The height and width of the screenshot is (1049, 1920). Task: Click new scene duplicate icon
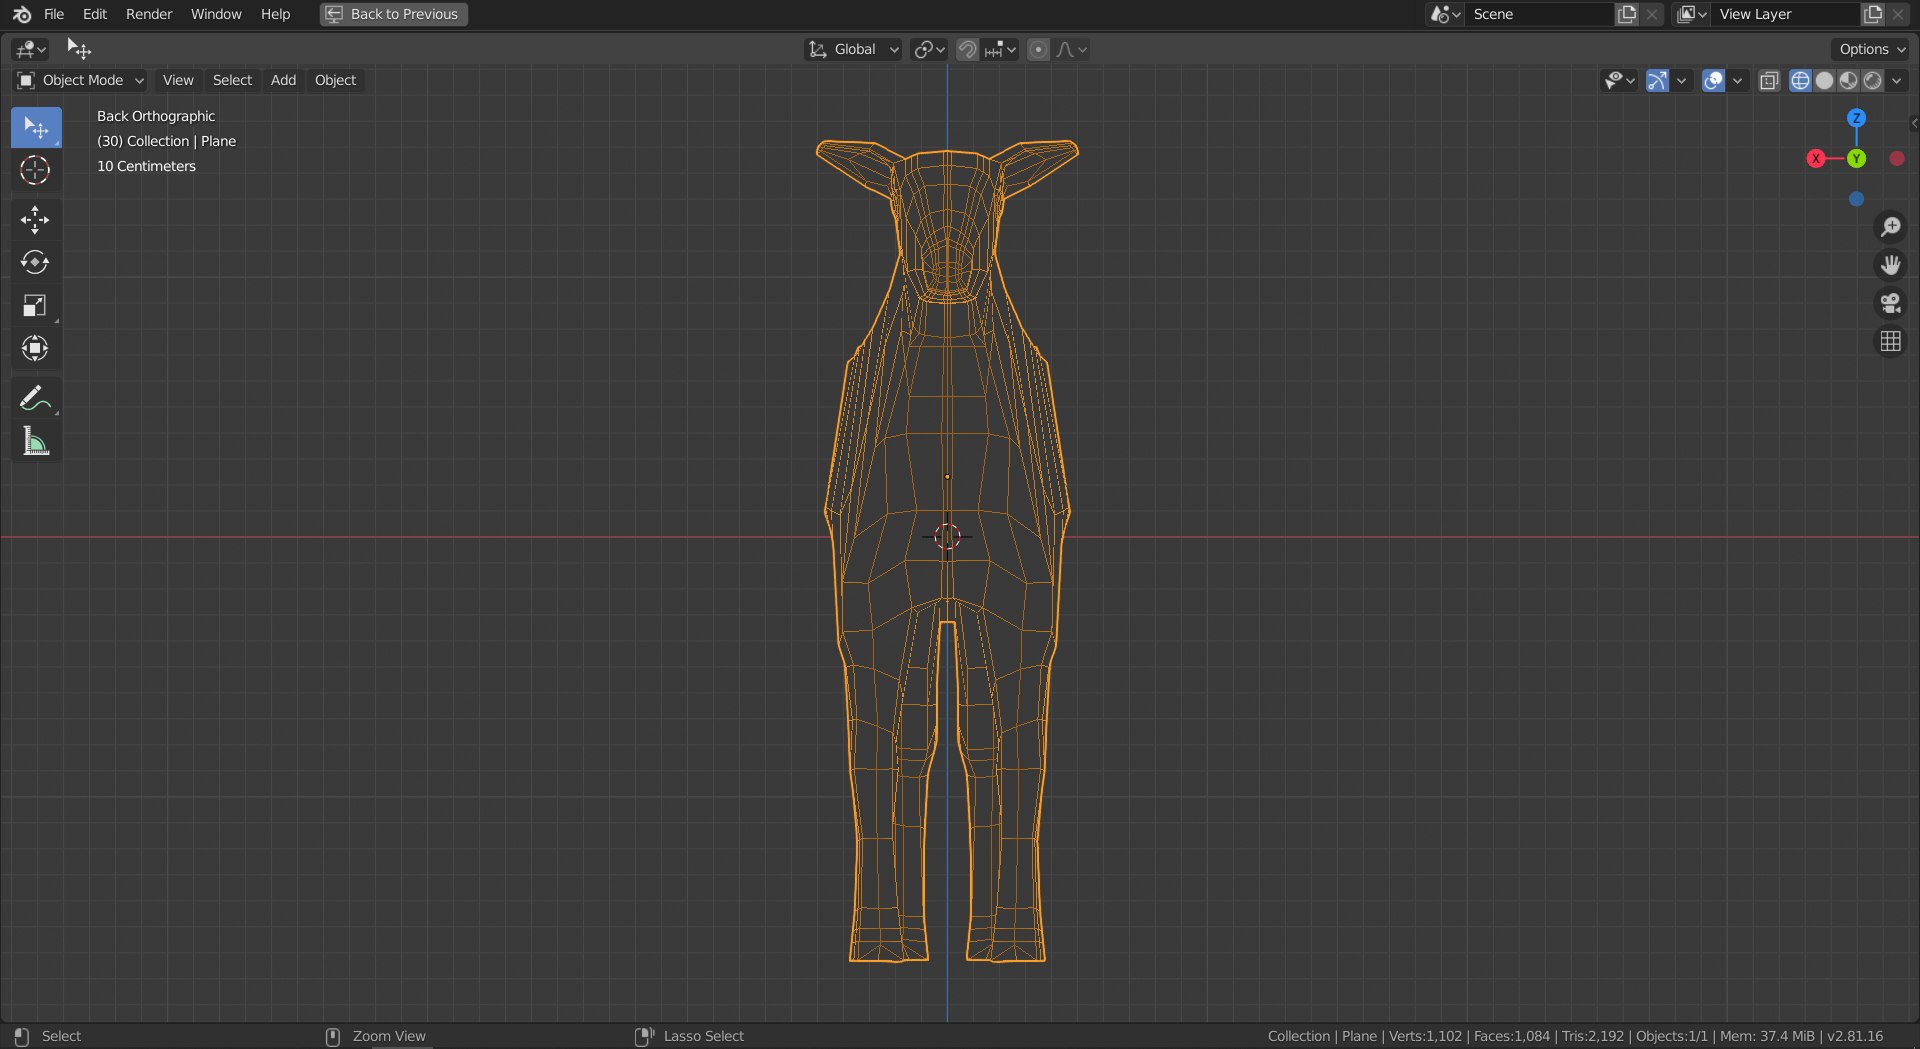[x=1627, y=14]
